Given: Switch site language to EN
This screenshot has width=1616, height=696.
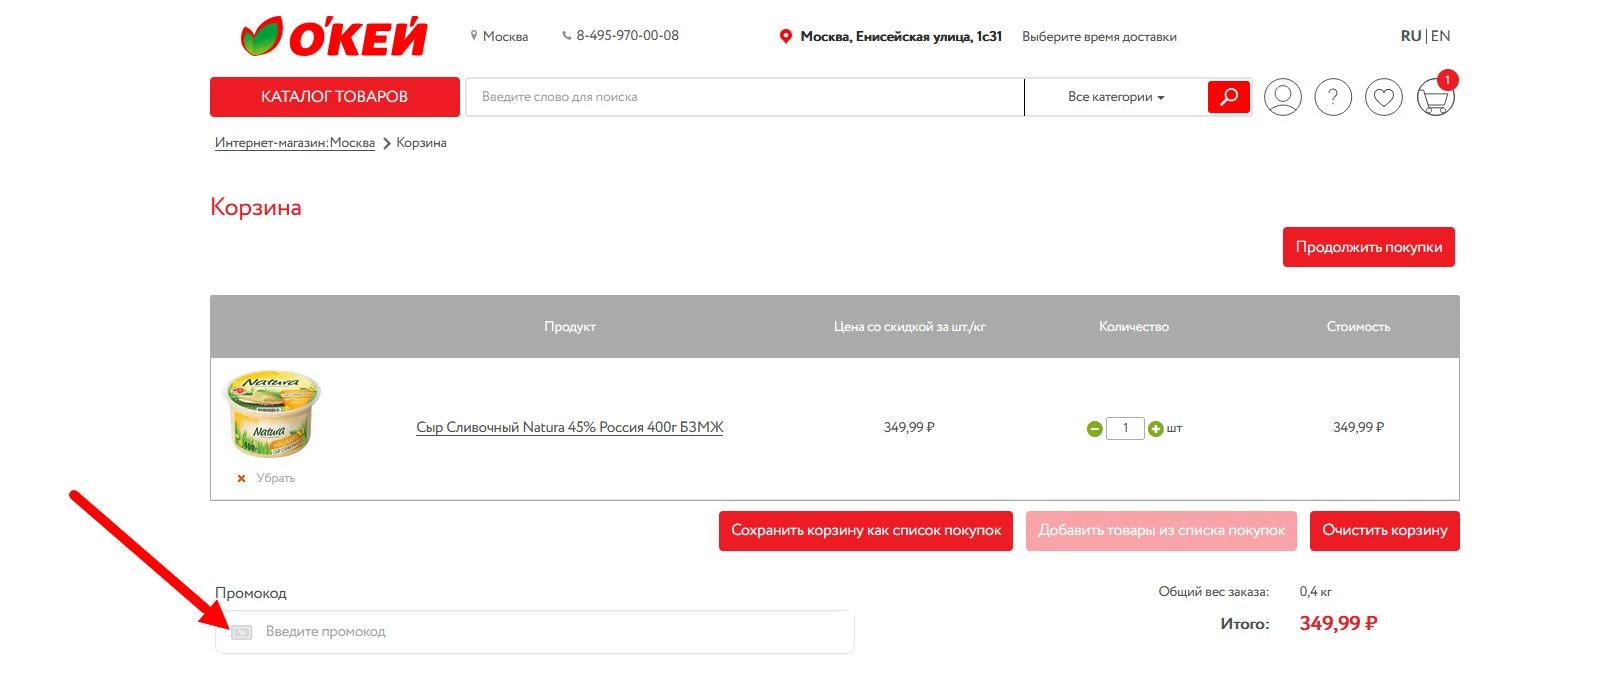Looking at the screenshot, I should tap(1441, 36).
